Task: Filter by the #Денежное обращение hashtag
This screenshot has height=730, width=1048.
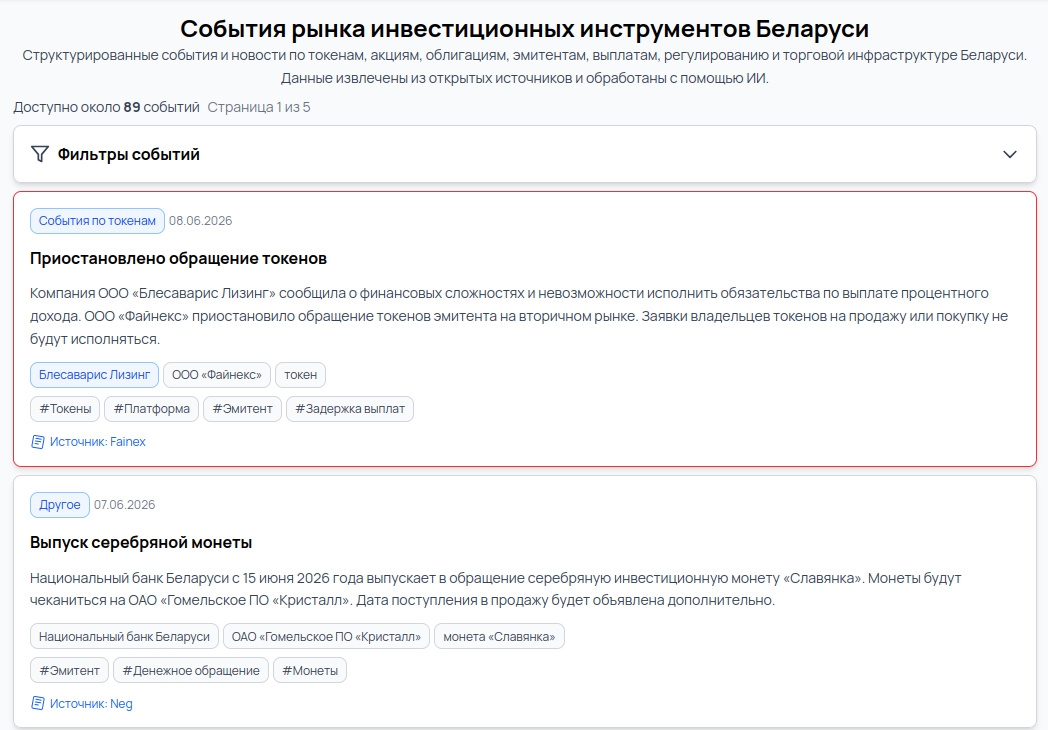Action: point(190,671)
